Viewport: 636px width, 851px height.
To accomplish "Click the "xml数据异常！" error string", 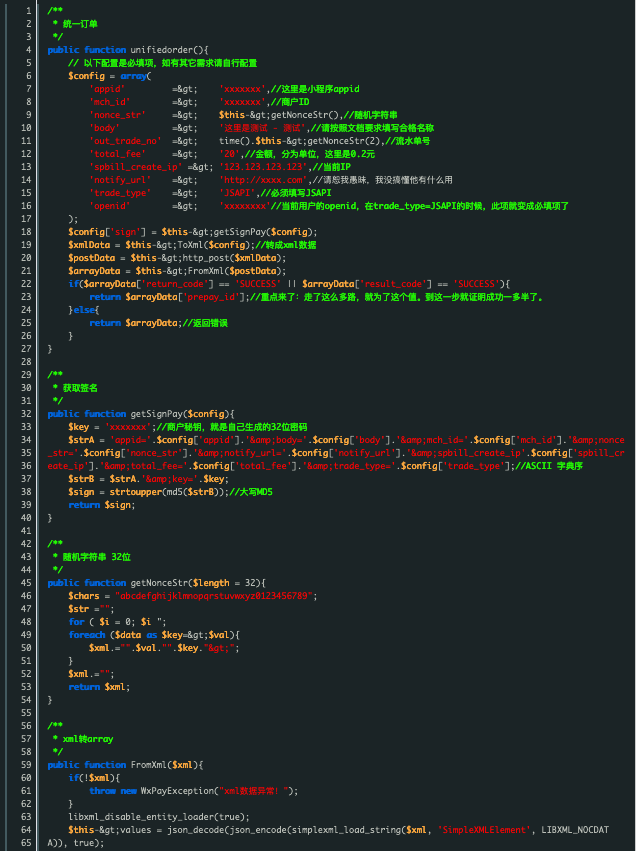I will click(x=256, y=791).
